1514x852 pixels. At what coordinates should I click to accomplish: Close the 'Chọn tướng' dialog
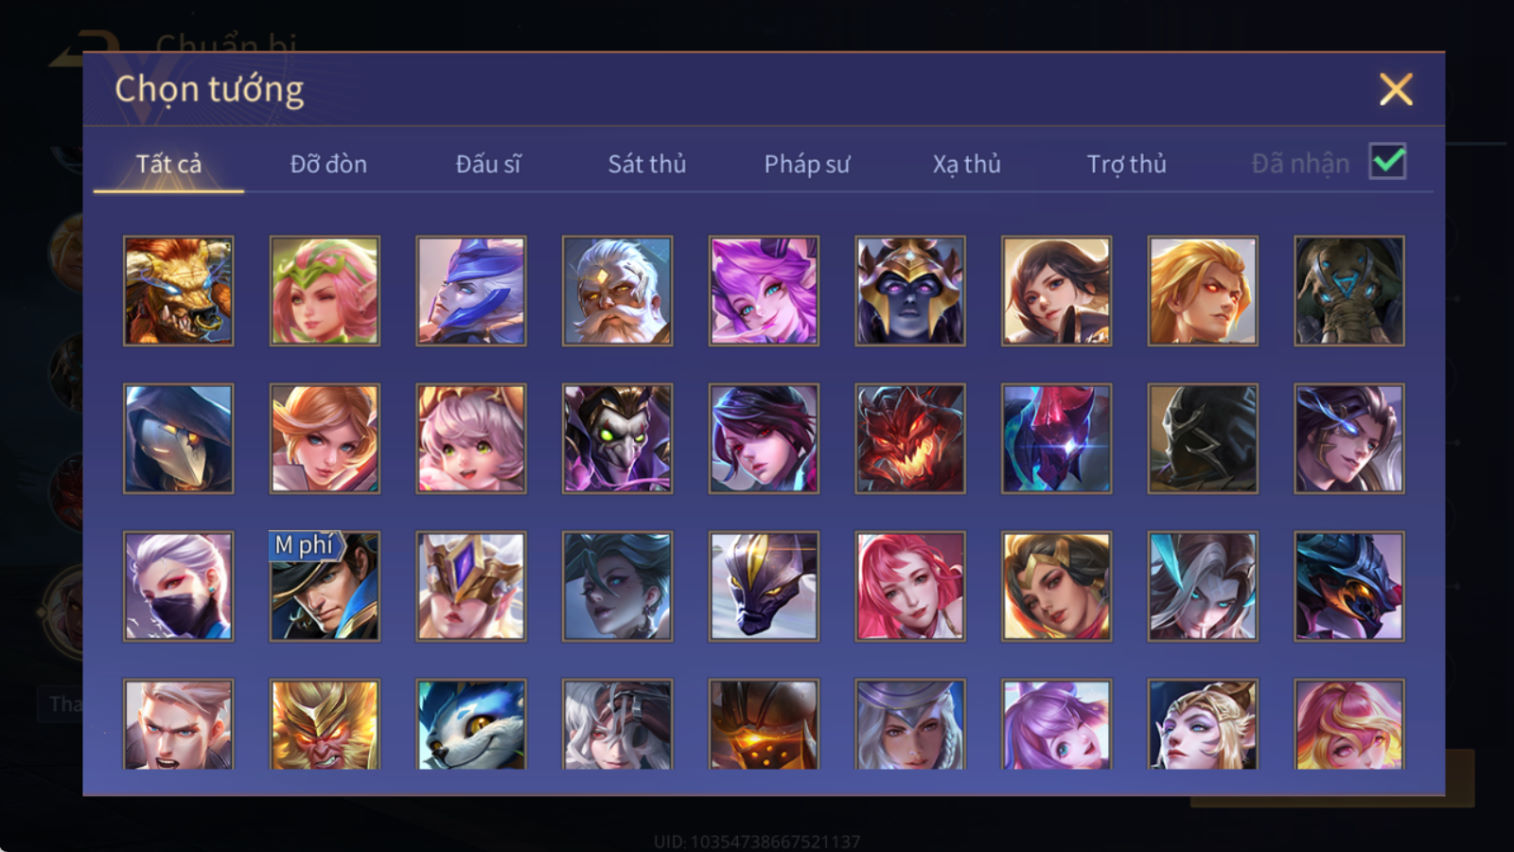point(1396,90)
